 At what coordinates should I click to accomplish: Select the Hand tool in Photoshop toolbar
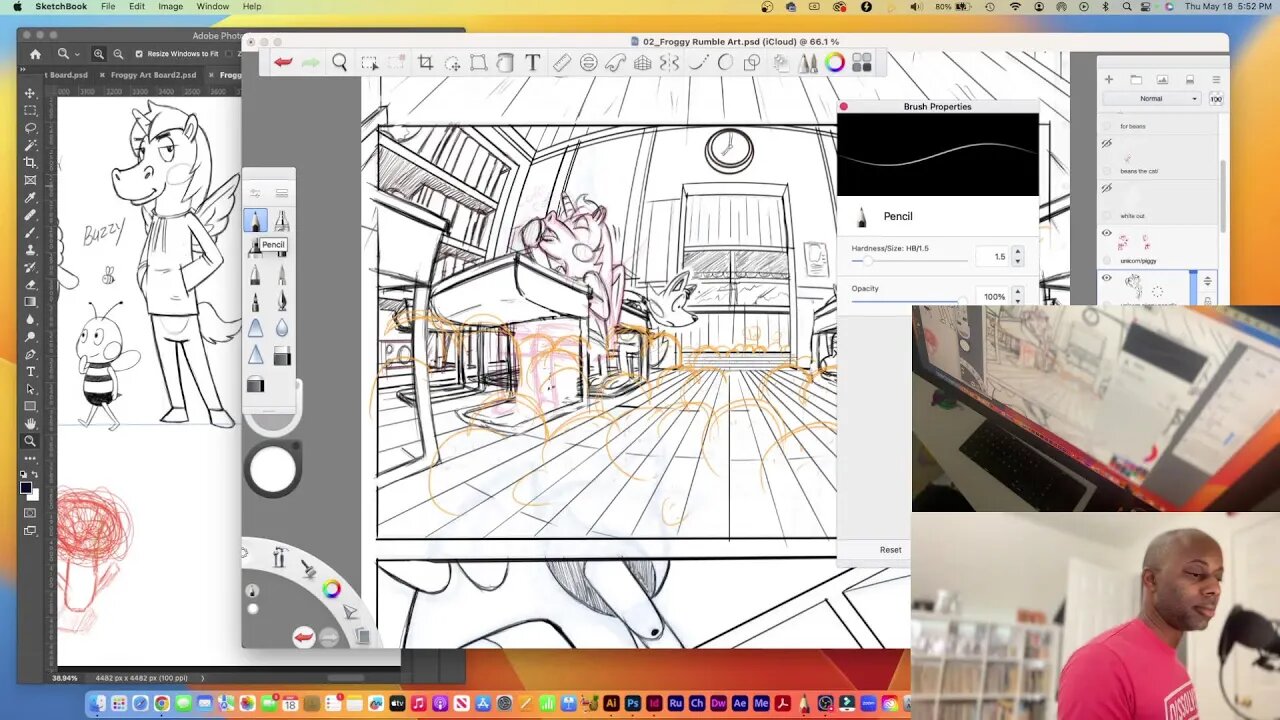[x=30, y=423]
